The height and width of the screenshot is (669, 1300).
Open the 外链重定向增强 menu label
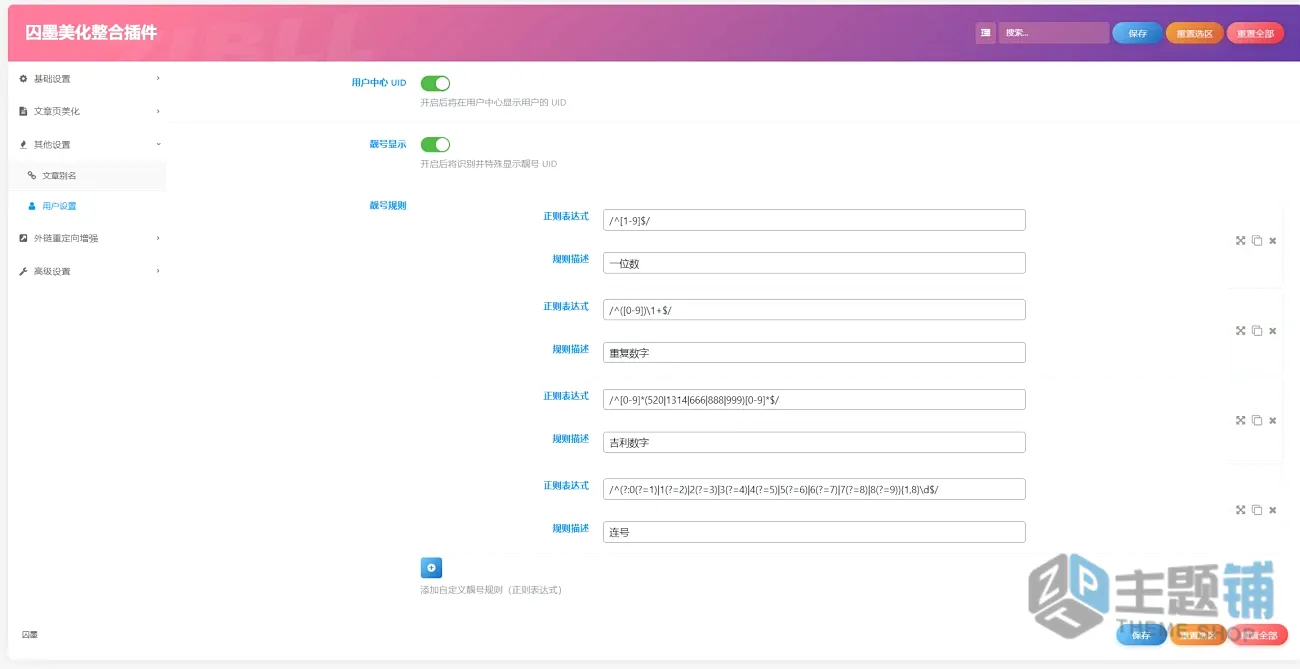click(x=66, y=239)
